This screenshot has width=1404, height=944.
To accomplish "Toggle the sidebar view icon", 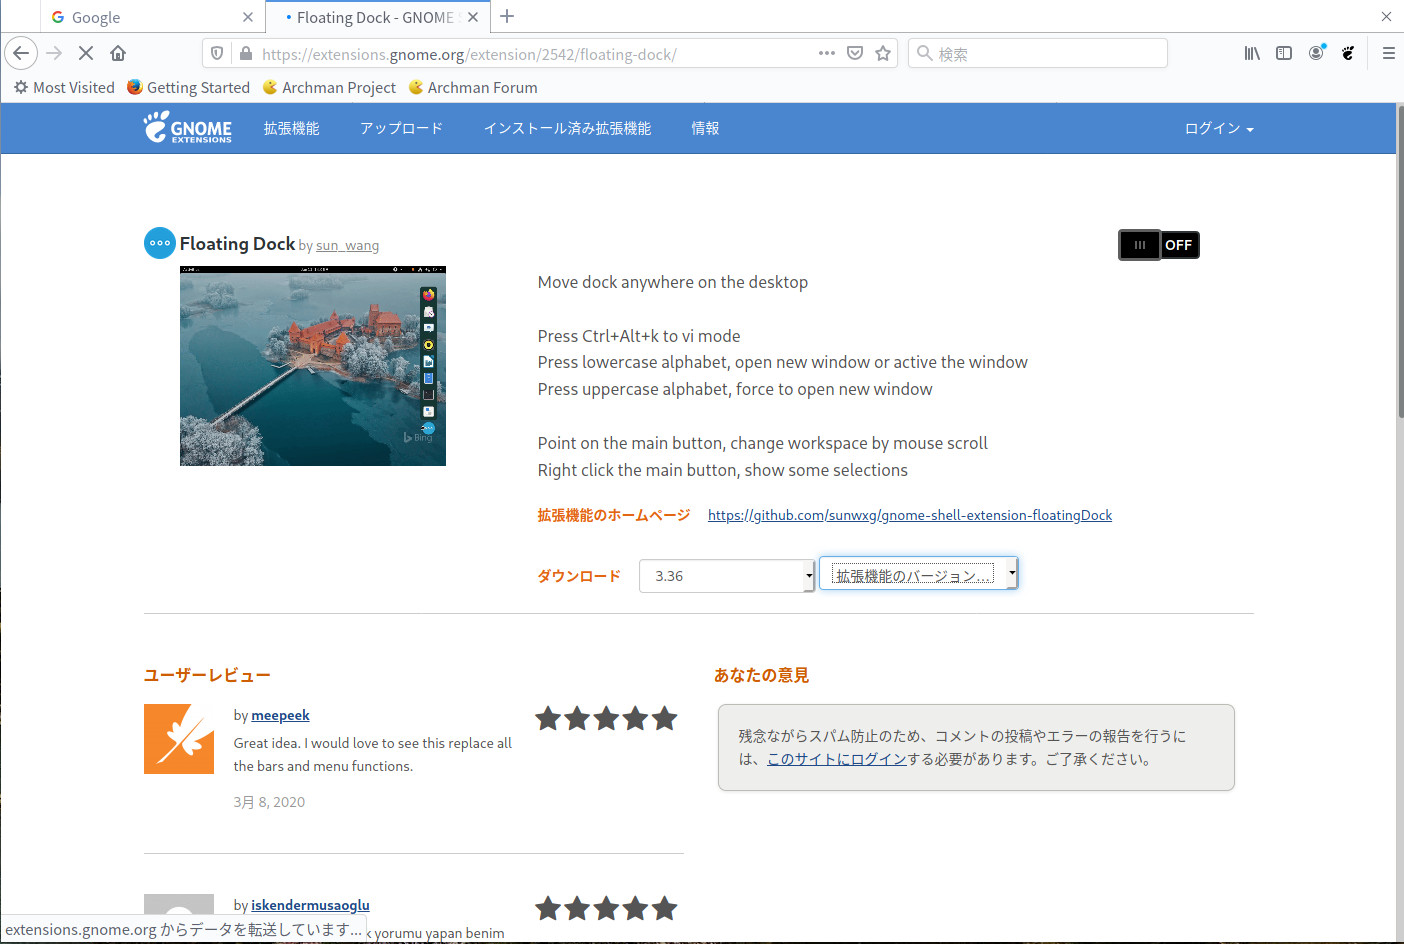I will (1284, 53).
